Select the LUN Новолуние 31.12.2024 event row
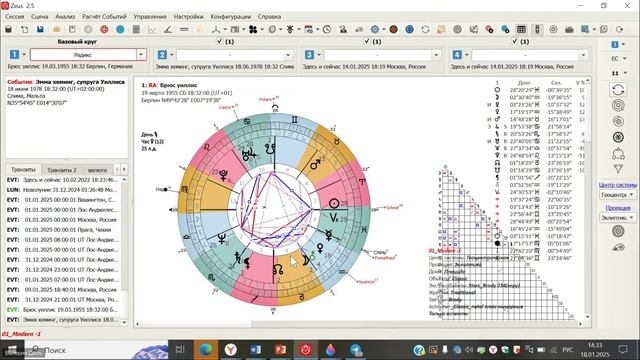 63,190
